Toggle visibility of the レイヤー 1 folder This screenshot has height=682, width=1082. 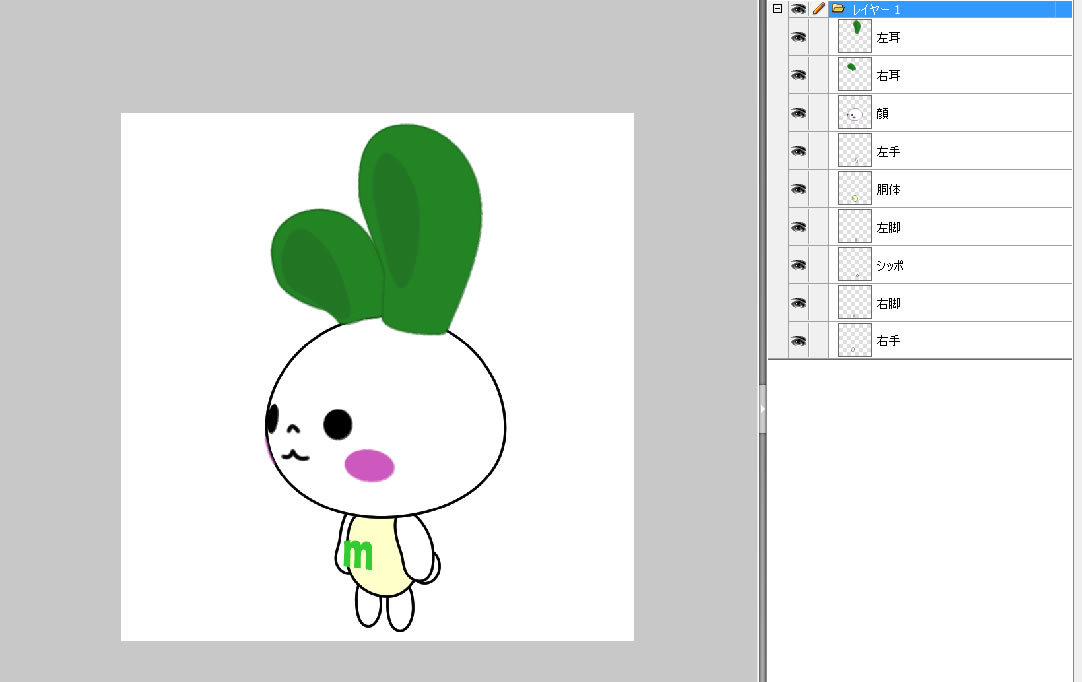tap(798, 8)
